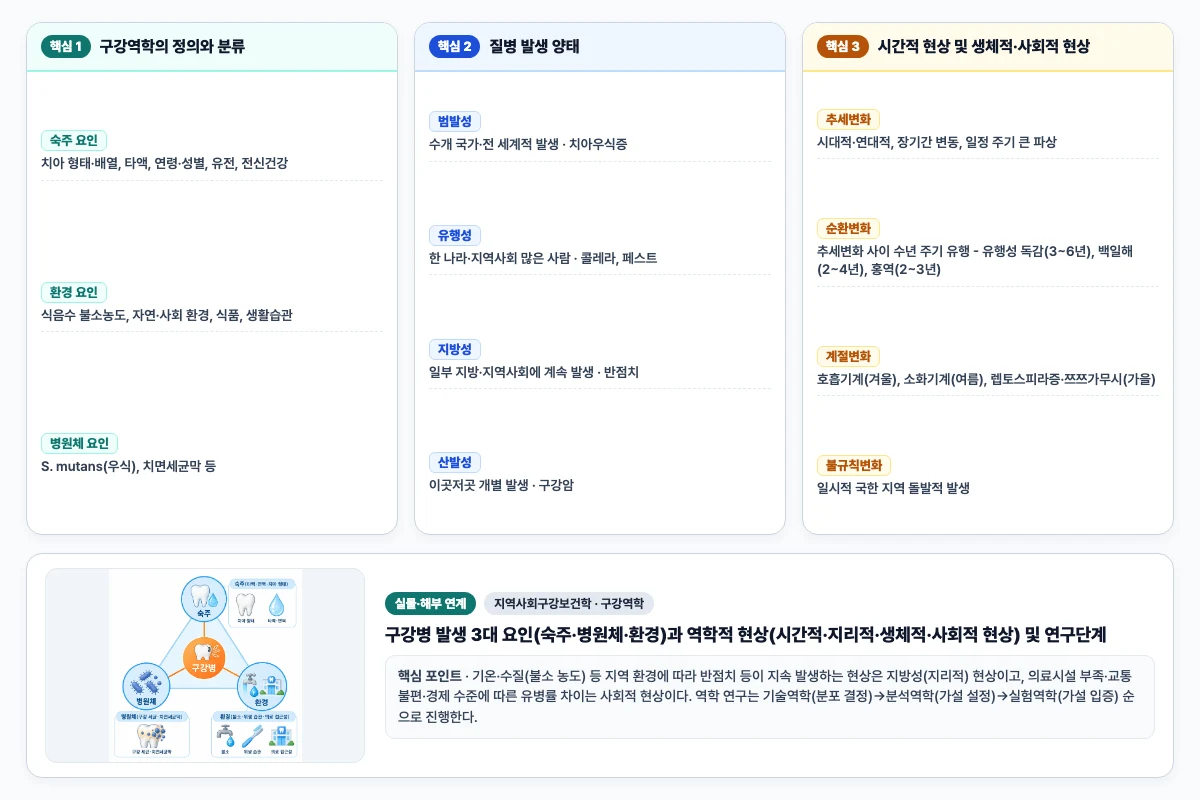
Task: Click the 숙주 tooth circle icon in diagram
Action: tap(204, 600)
